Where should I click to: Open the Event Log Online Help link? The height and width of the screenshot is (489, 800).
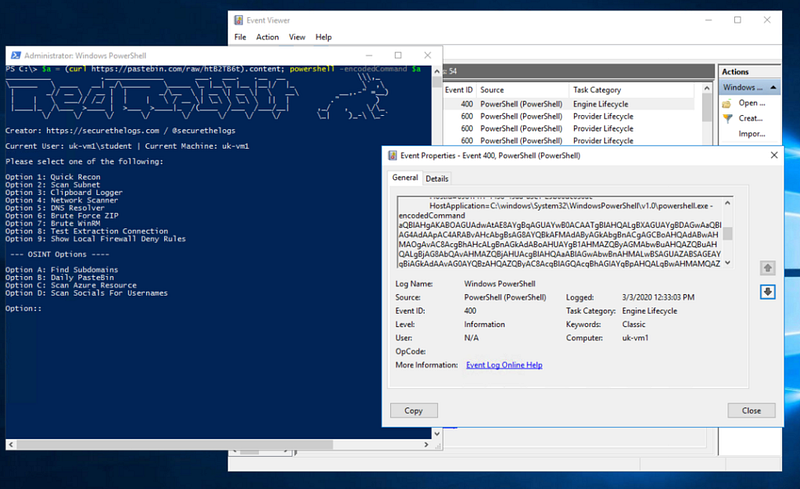pyautogui.click(x=504, y=365)
